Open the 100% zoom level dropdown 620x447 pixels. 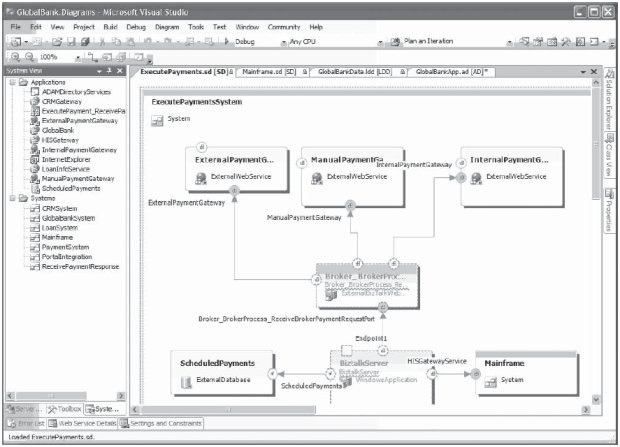click(78, 58)
